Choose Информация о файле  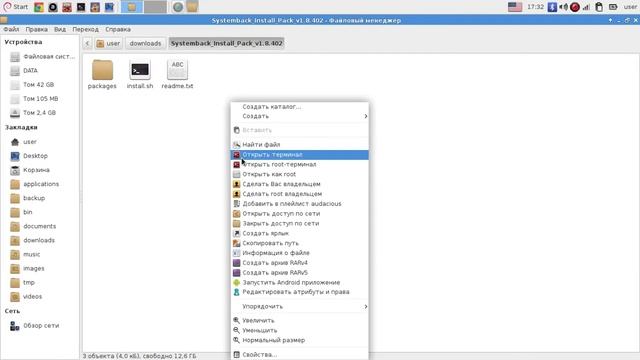click(x=300, y=253)
